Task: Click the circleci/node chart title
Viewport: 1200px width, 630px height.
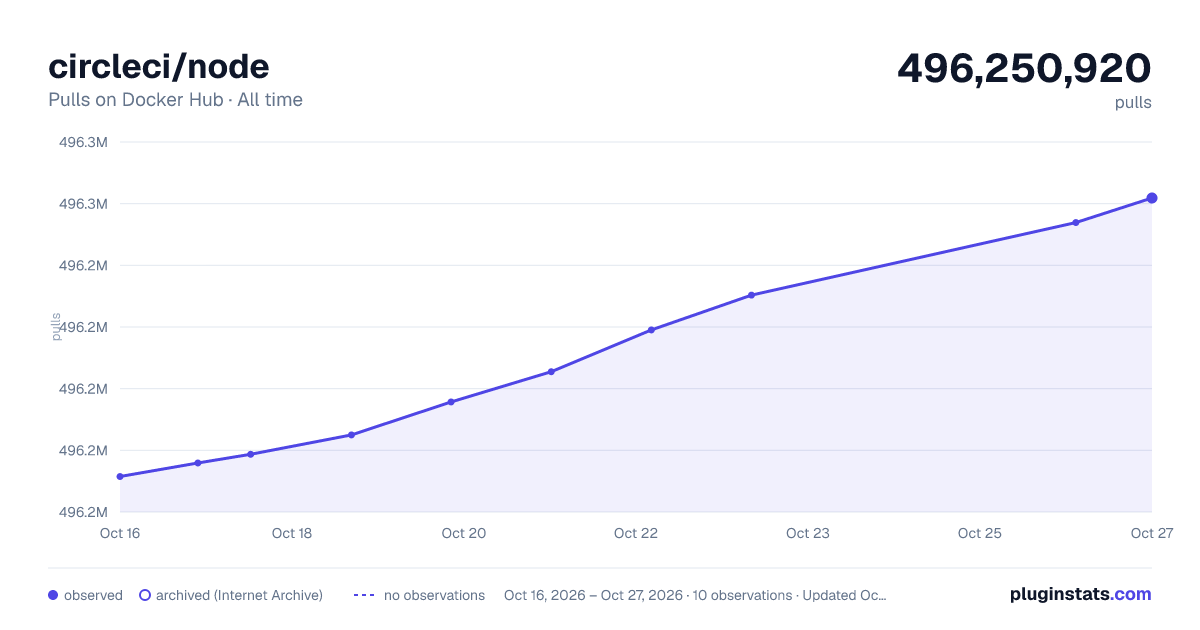Action: (159, 66)
